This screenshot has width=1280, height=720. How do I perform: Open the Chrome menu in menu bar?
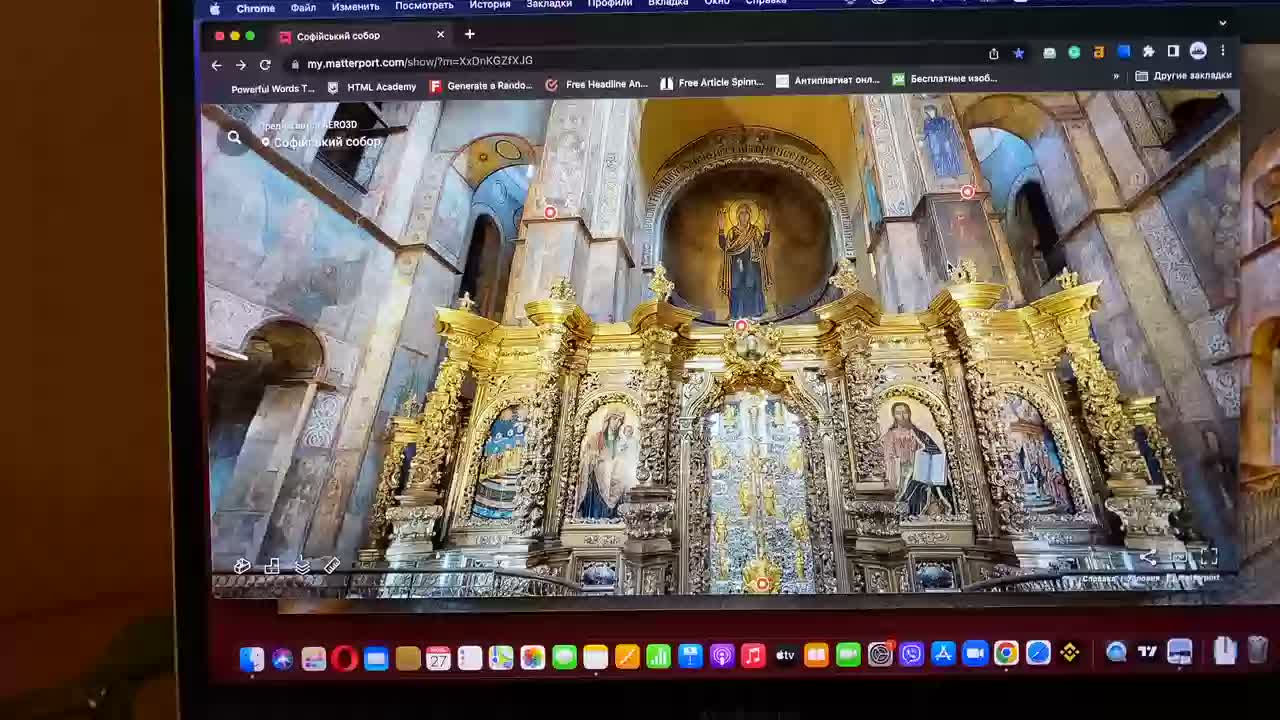click(255, 8)
